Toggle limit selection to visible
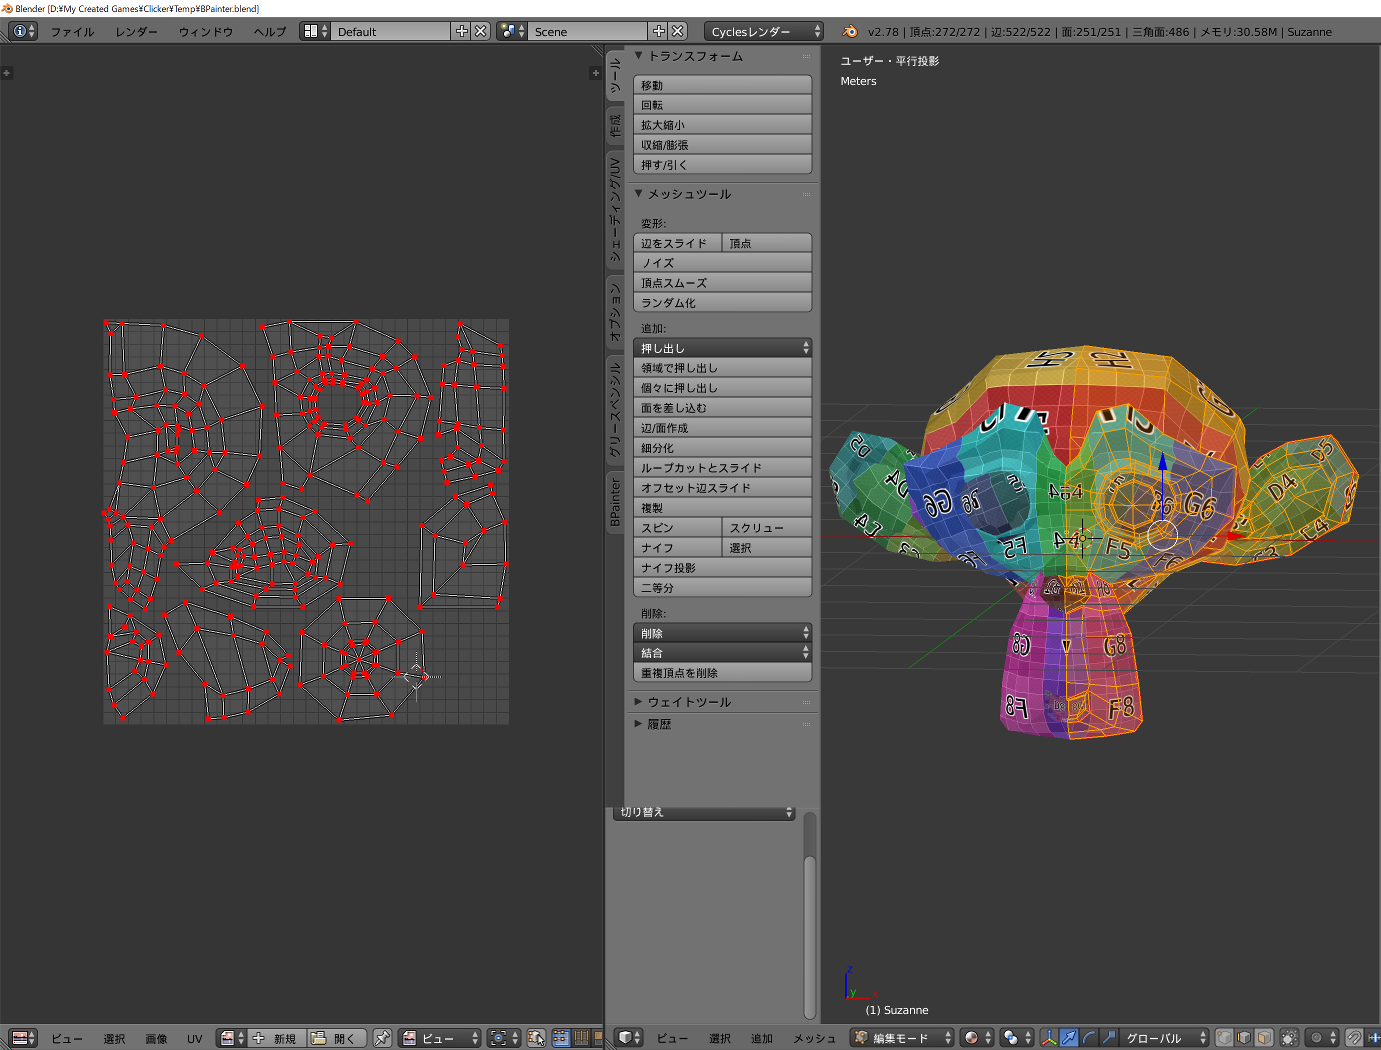The height and width of the screenshot is (1050, 1381). (x=1289, y=1038)
